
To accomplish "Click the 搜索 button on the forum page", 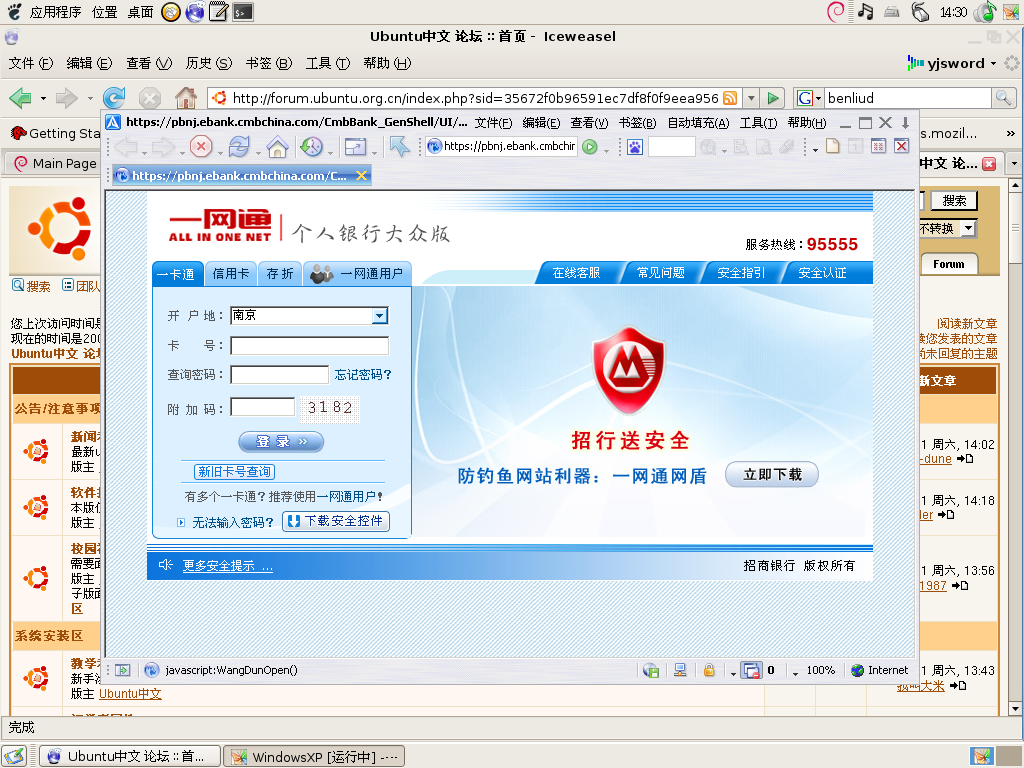I will (953, 200).
